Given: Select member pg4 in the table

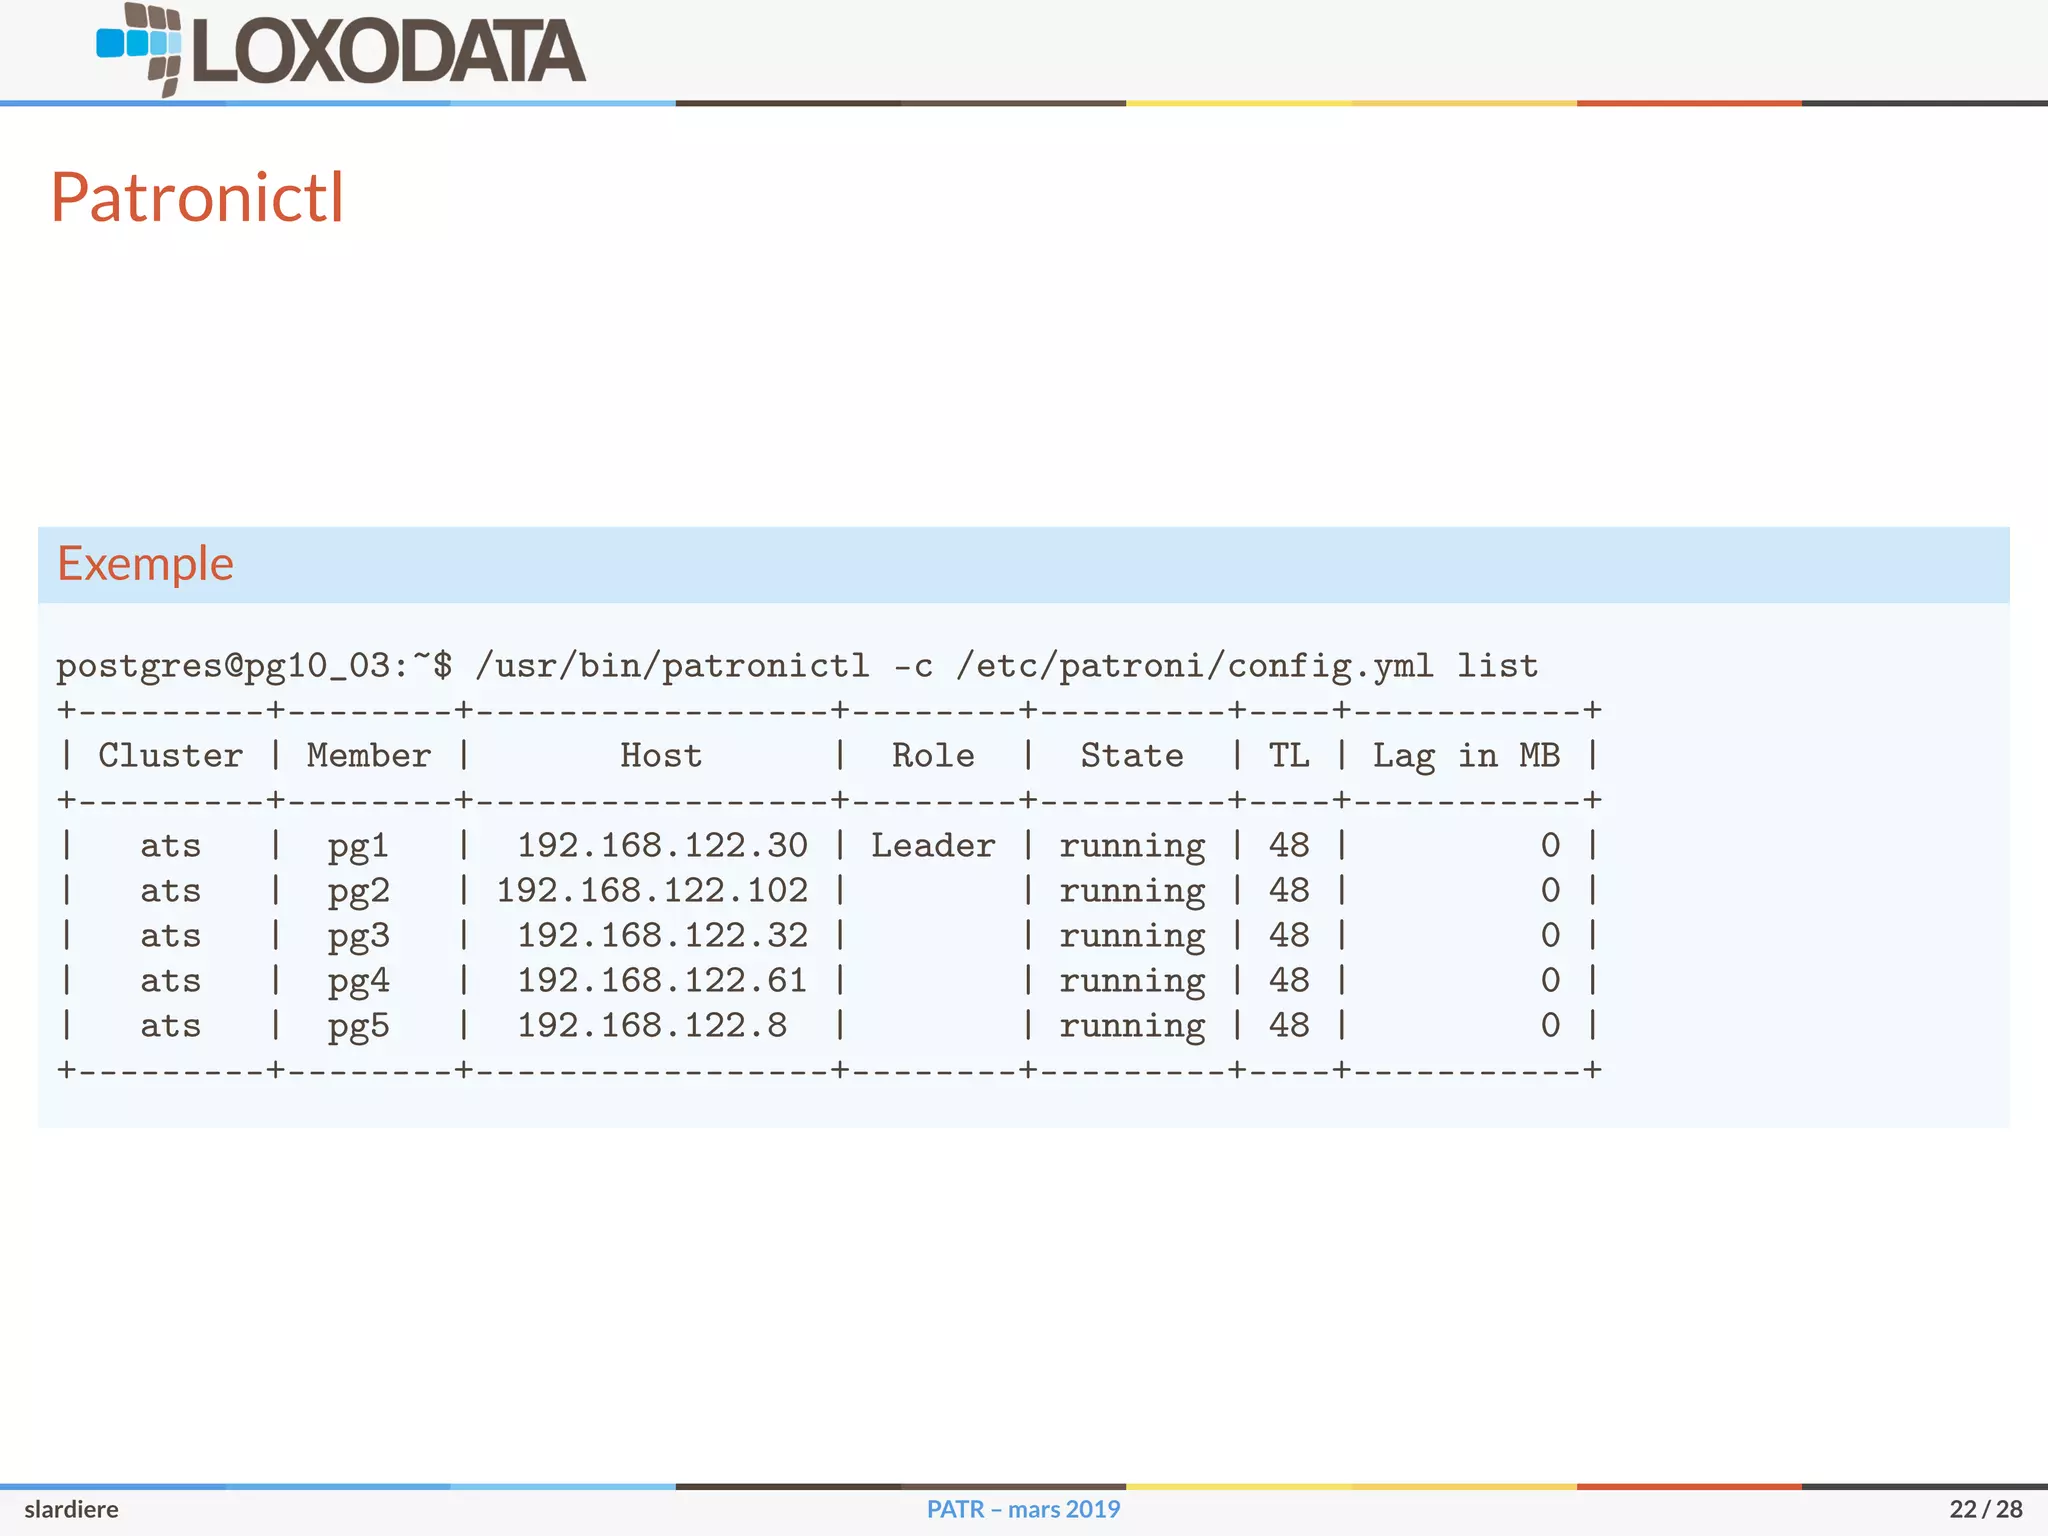Looking at the screenshot, I should (358, 982).
